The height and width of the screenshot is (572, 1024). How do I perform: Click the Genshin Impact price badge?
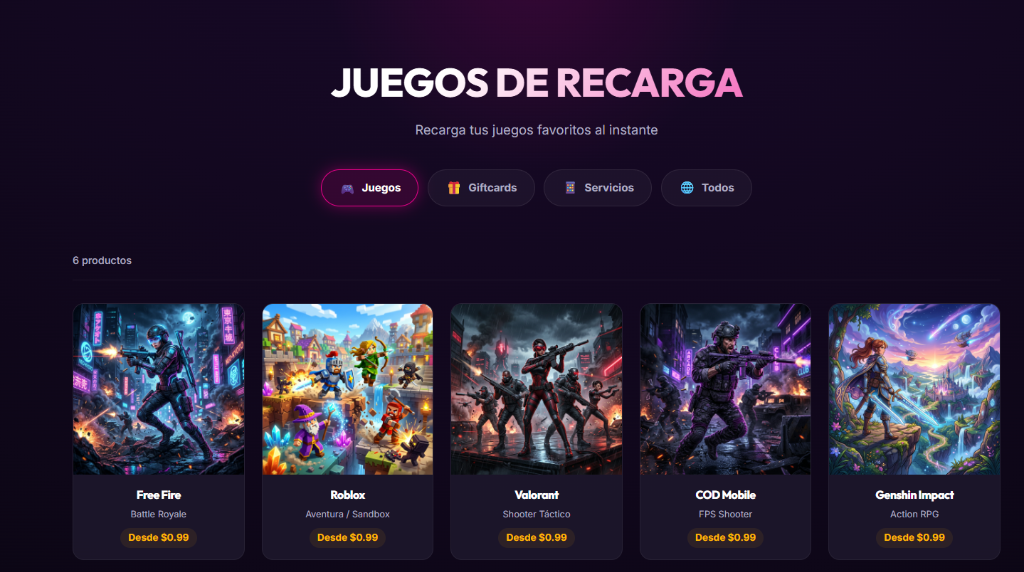click(914, 538)
